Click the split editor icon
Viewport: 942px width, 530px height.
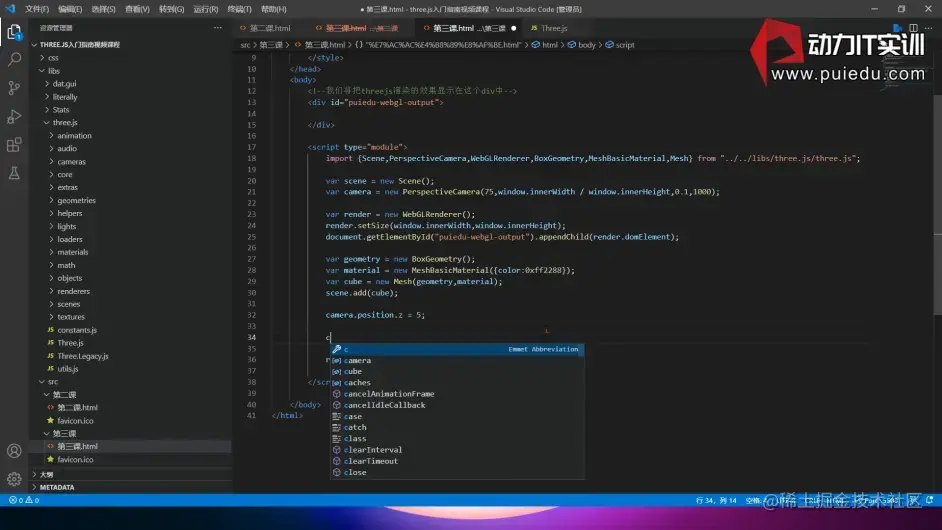[x=913, y=28]
